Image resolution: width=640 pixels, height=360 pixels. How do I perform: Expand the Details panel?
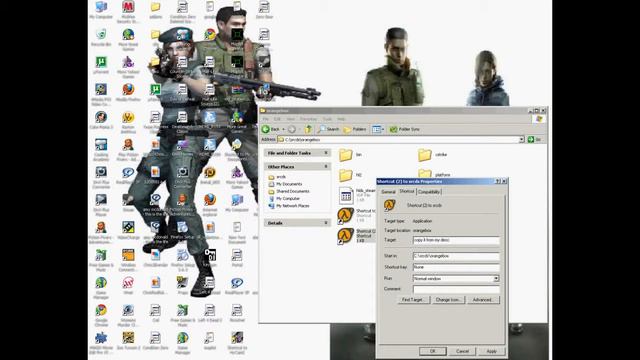[326, 223]
